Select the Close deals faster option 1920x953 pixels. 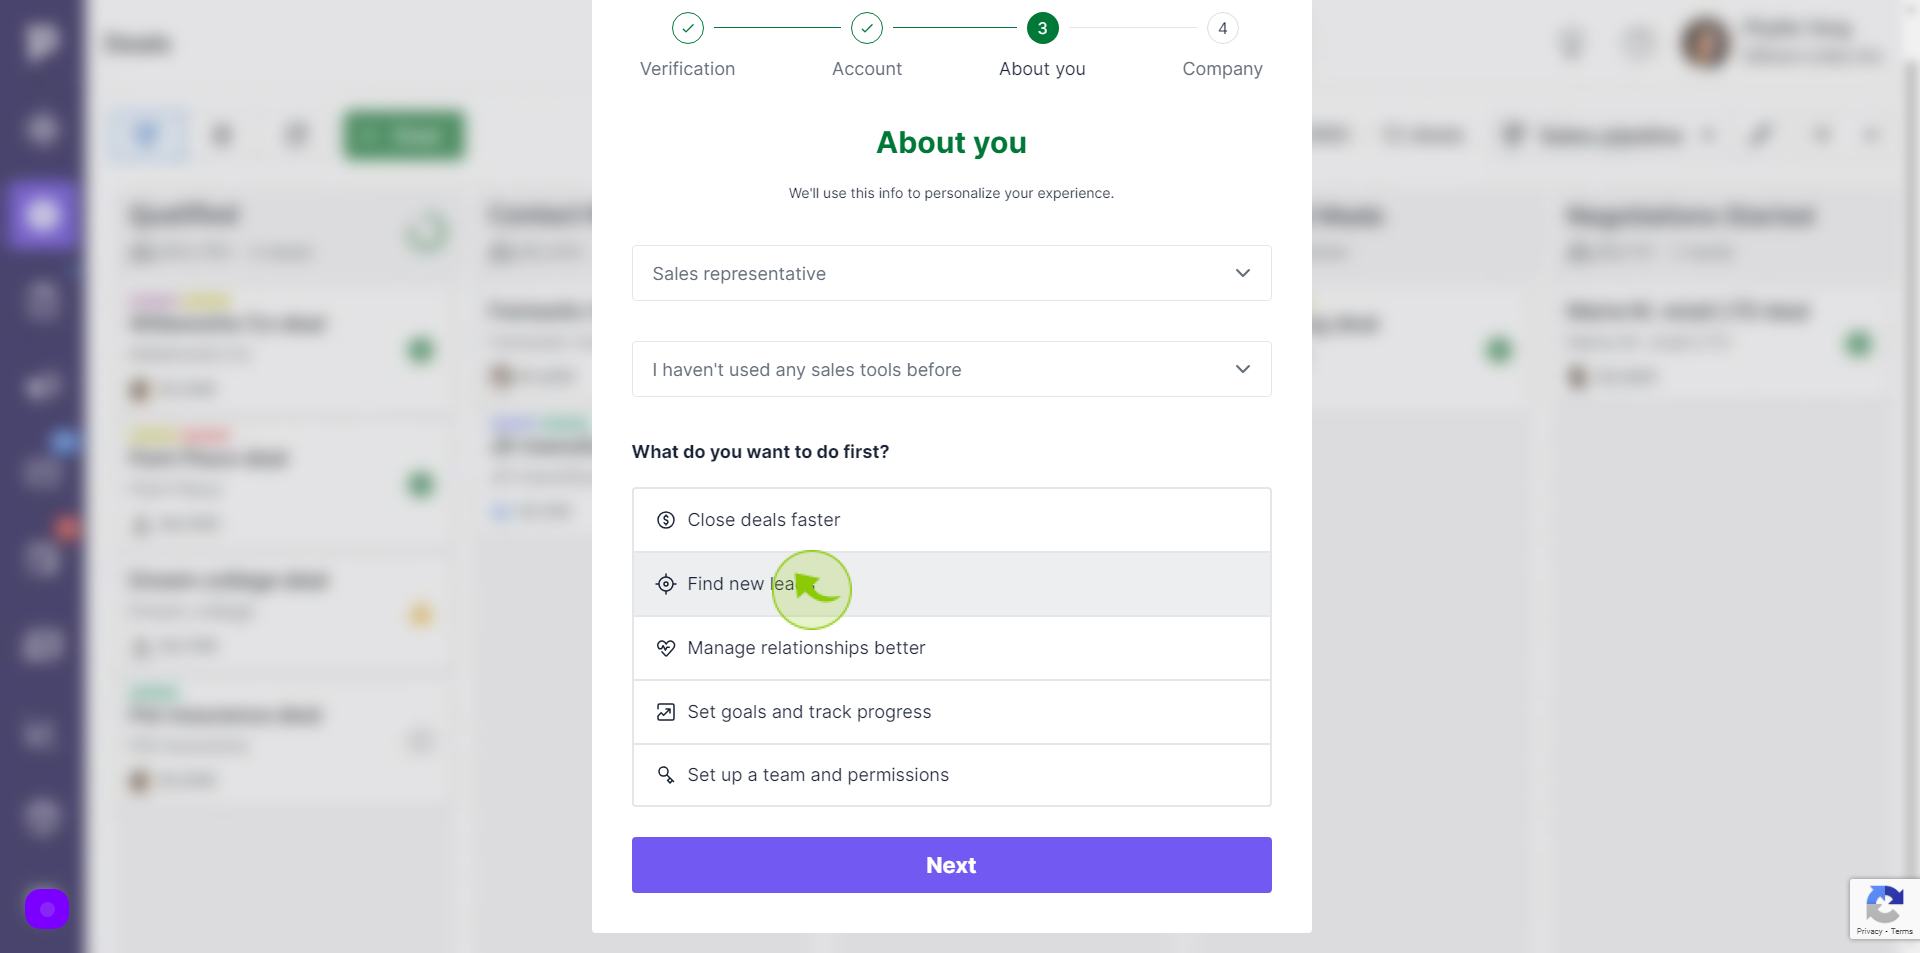coord(952,520)
